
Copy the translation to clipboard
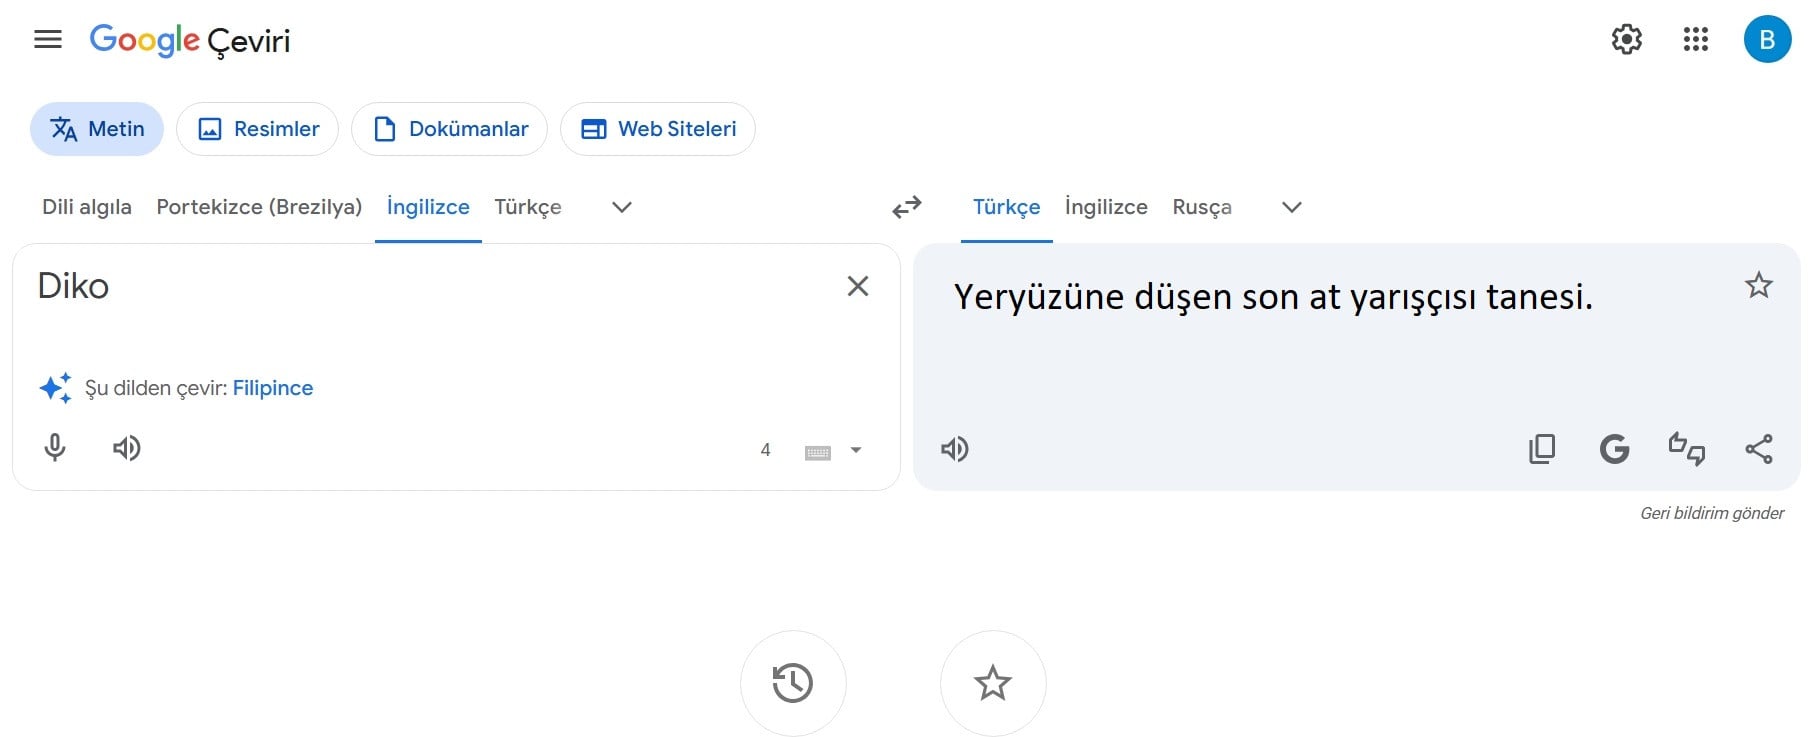coord(1541,449)
